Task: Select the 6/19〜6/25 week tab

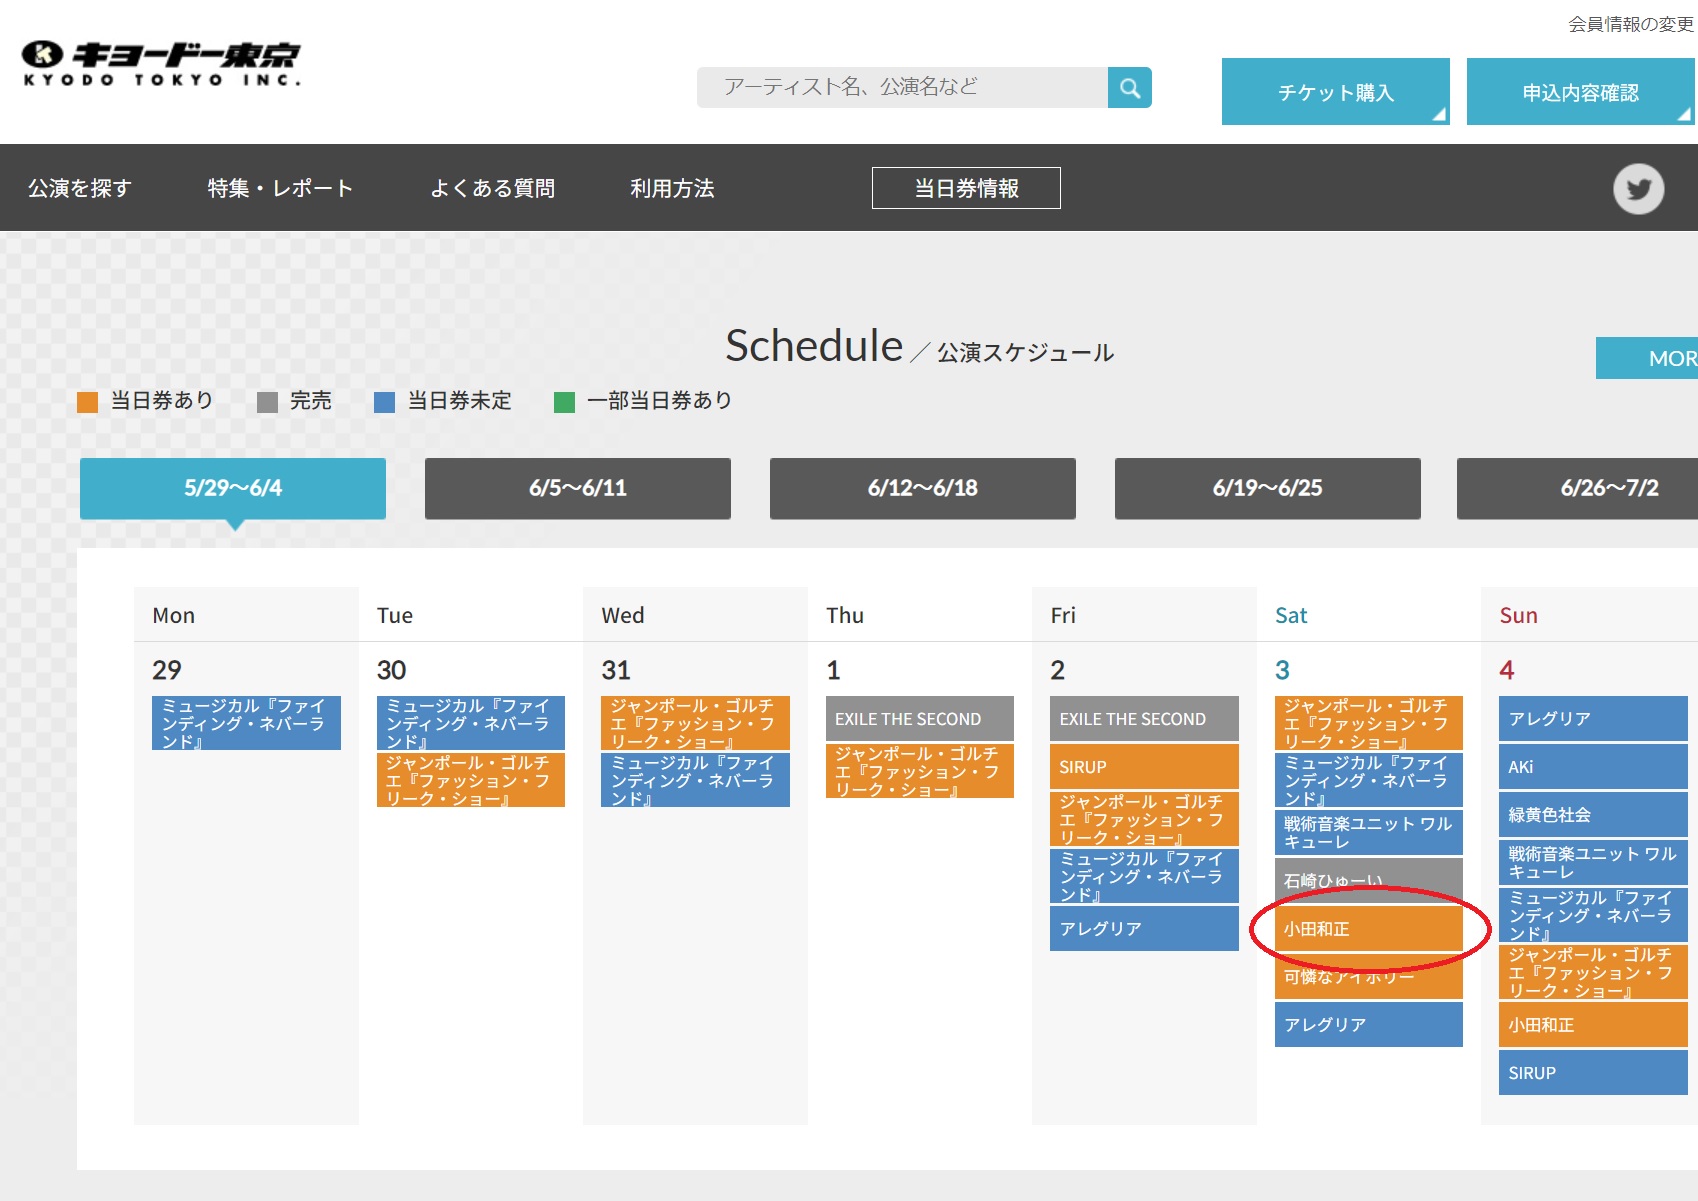Action: 1268,488
